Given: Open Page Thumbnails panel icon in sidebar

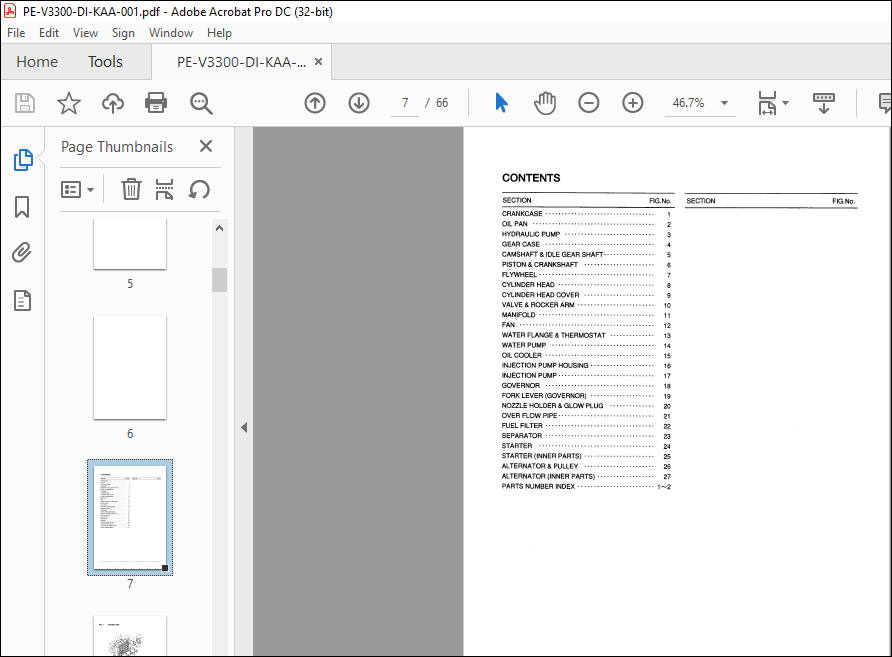Looking at the screenshot, I should click(23, 160).
